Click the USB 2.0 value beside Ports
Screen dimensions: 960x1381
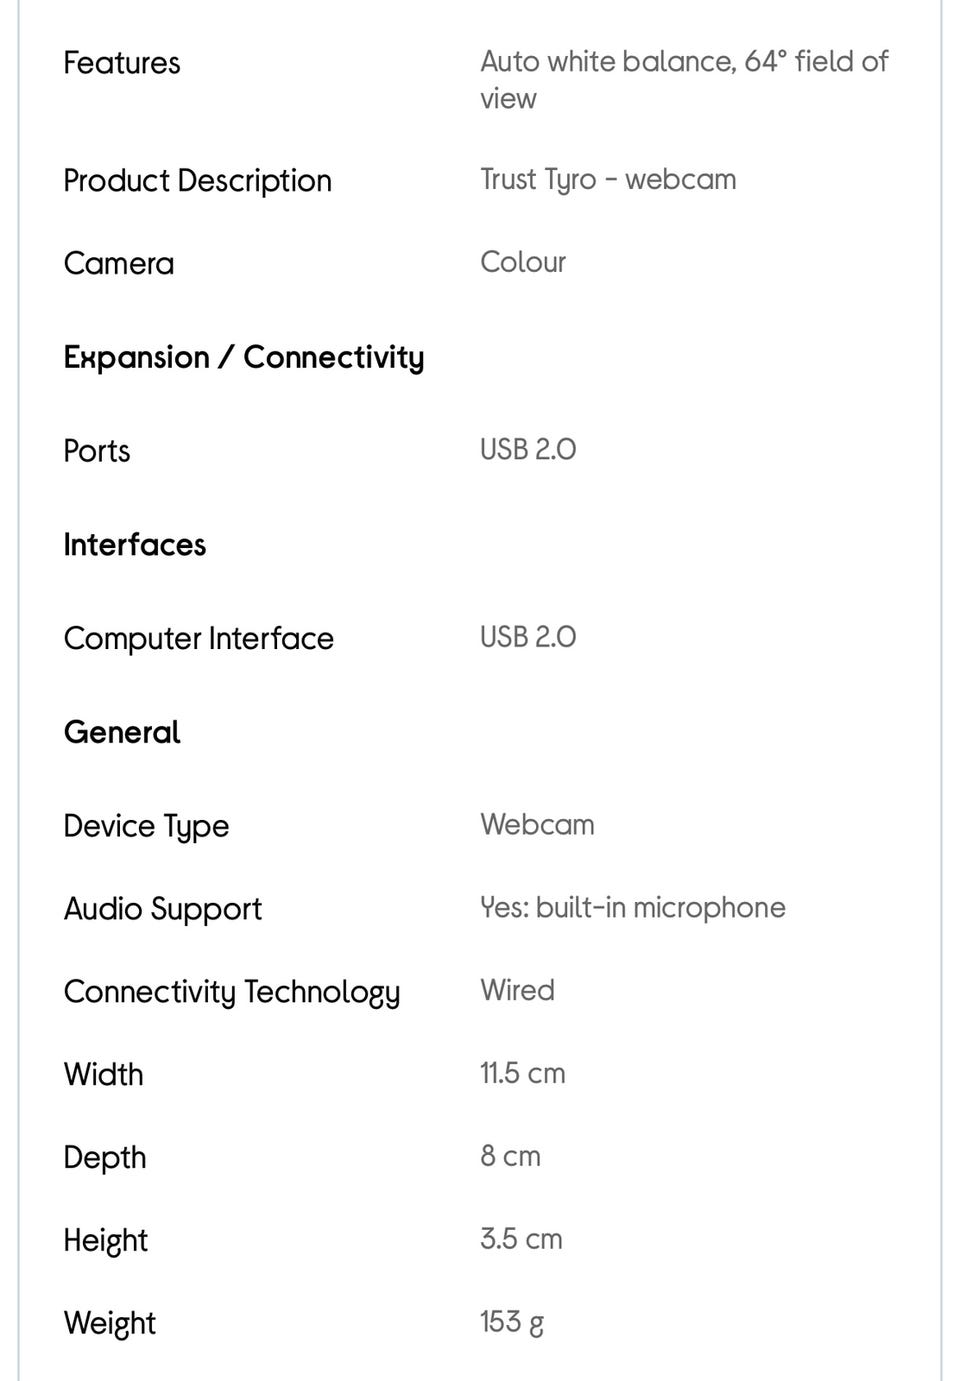(527, 450)
